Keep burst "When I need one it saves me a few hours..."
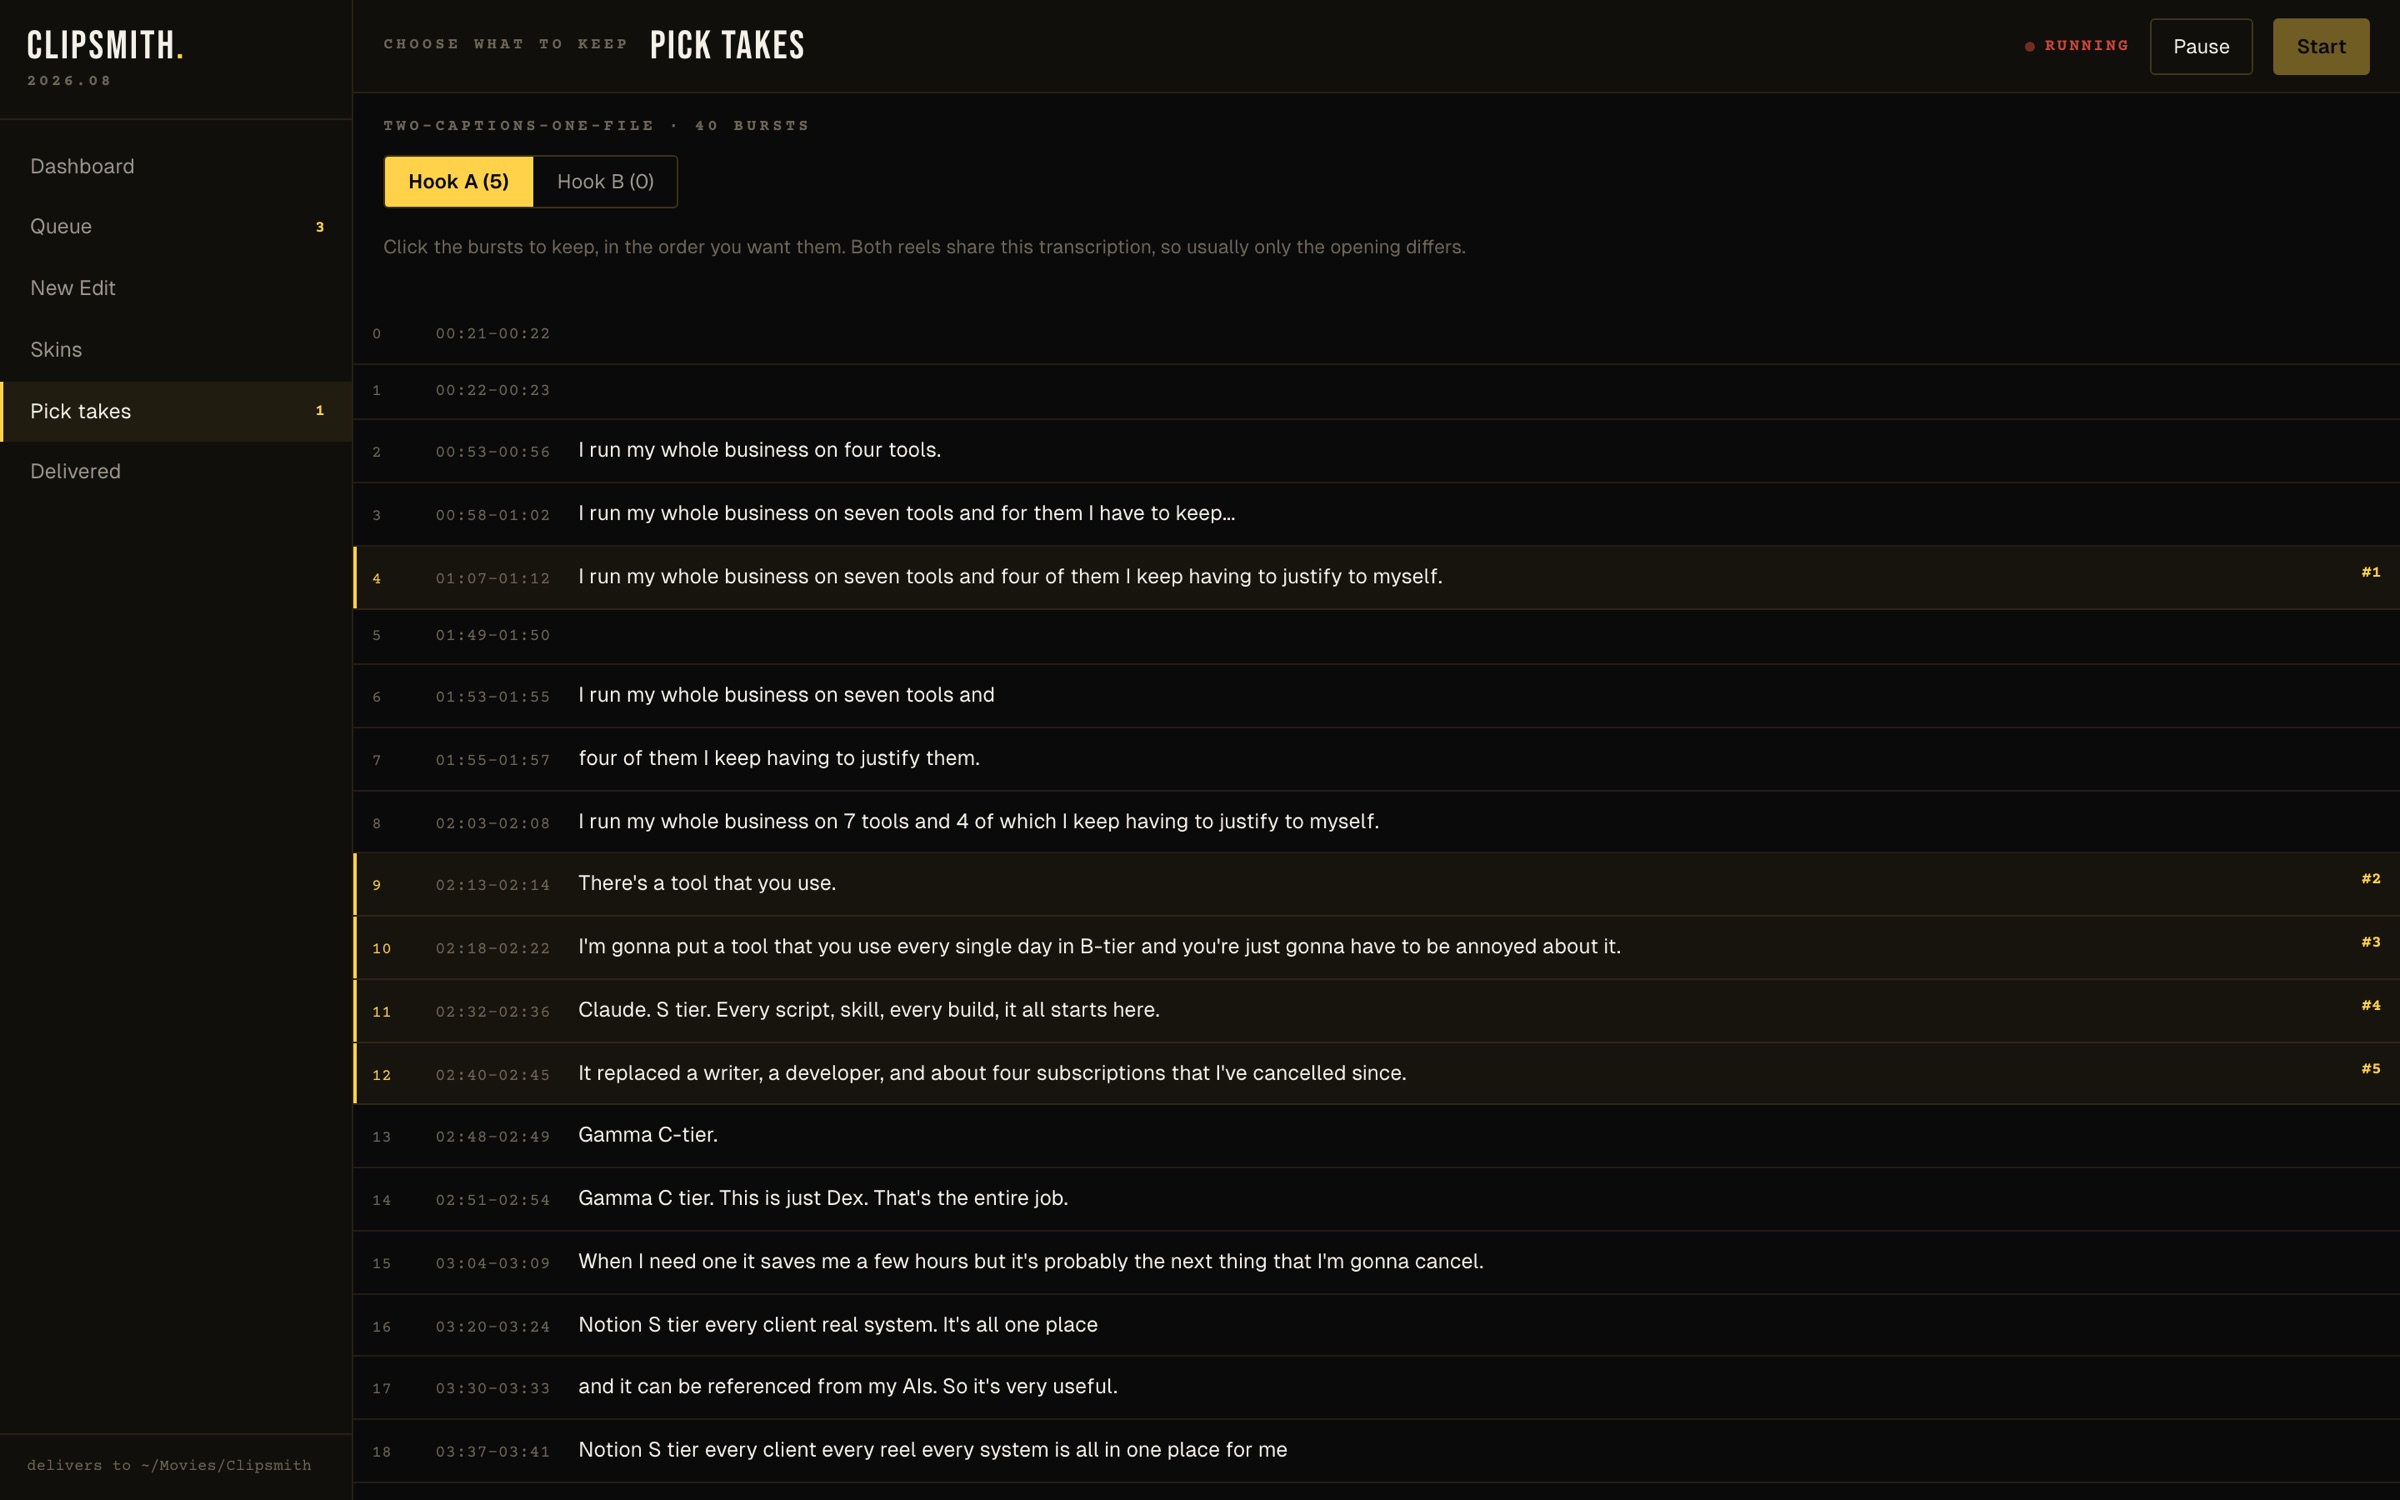 1376,1262
